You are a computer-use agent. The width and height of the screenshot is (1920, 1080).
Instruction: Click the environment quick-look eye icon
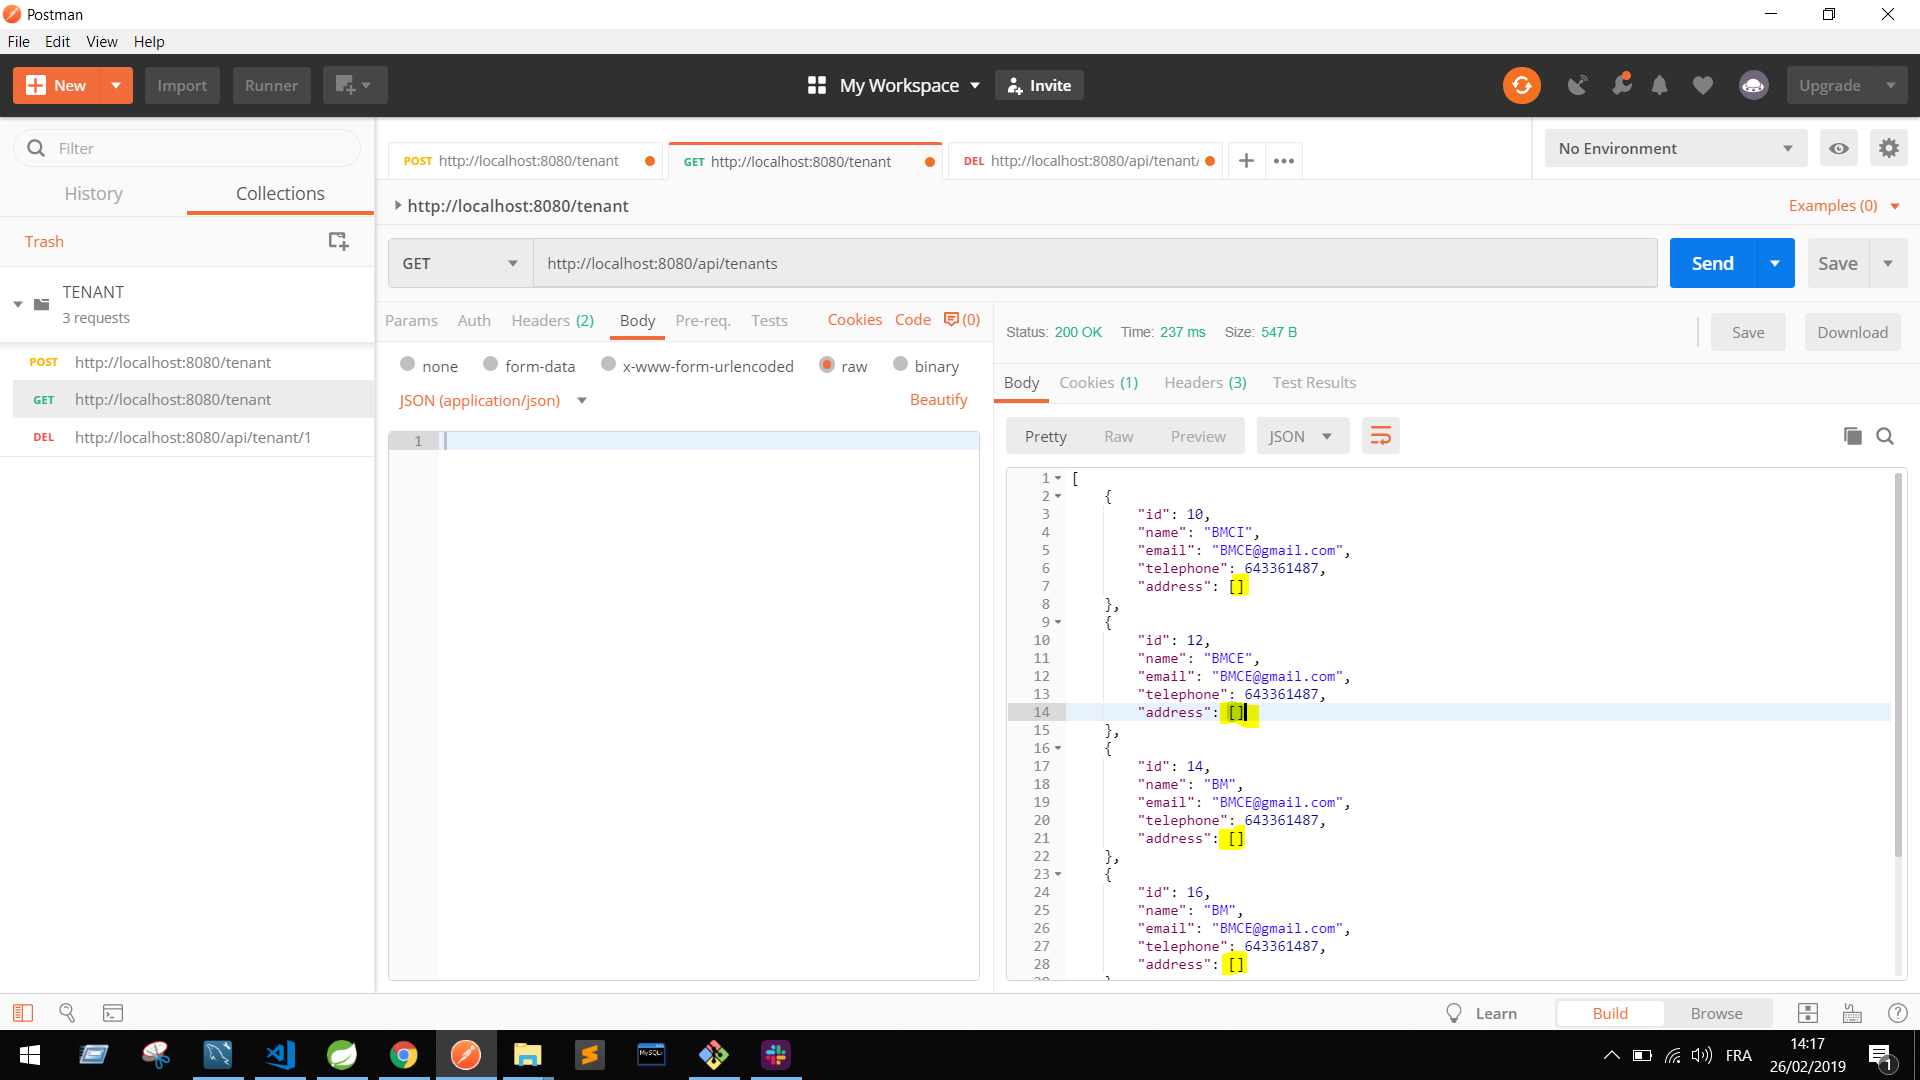[x=1838, y=148]
